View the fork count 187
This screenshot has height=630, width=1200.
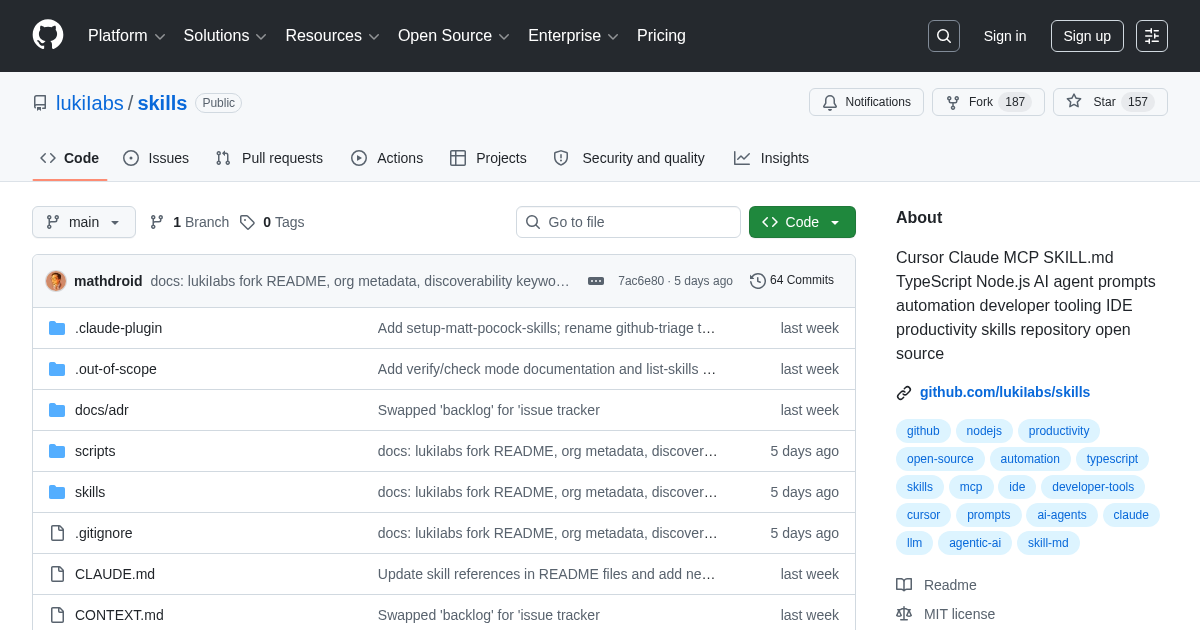1015,102
